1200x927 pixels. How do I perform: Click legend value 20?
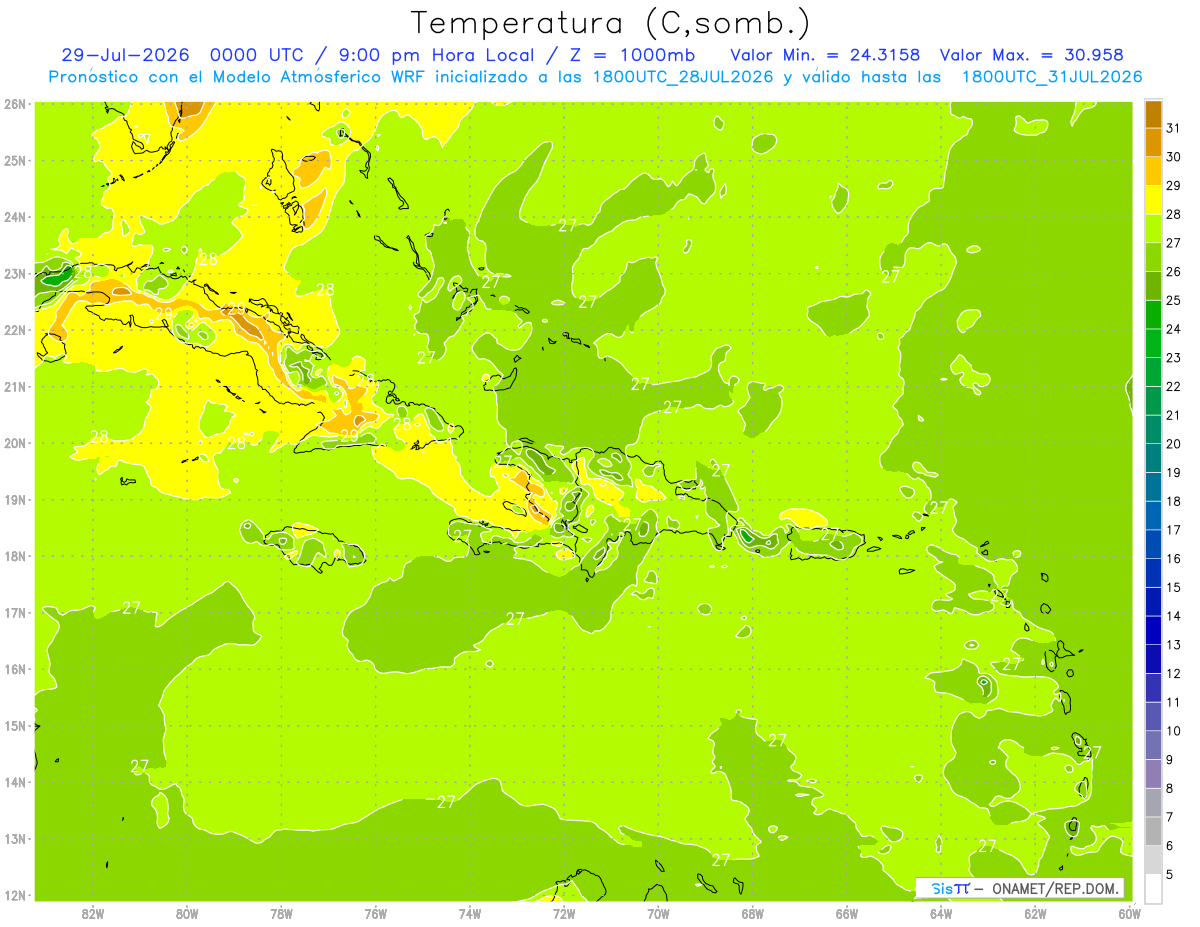click(1173, 444)
